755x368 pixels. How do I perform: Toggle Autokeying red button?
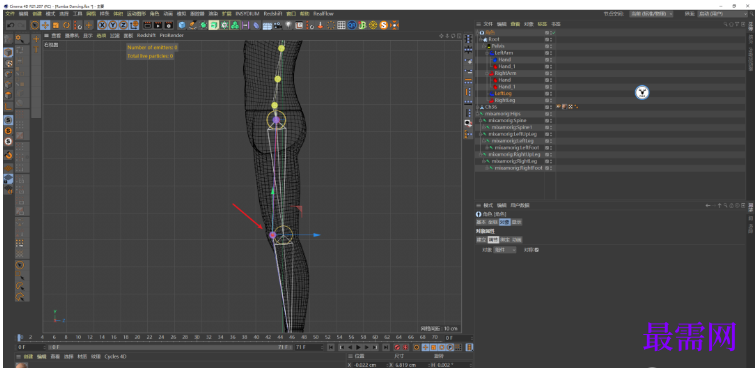coord(405,347)
